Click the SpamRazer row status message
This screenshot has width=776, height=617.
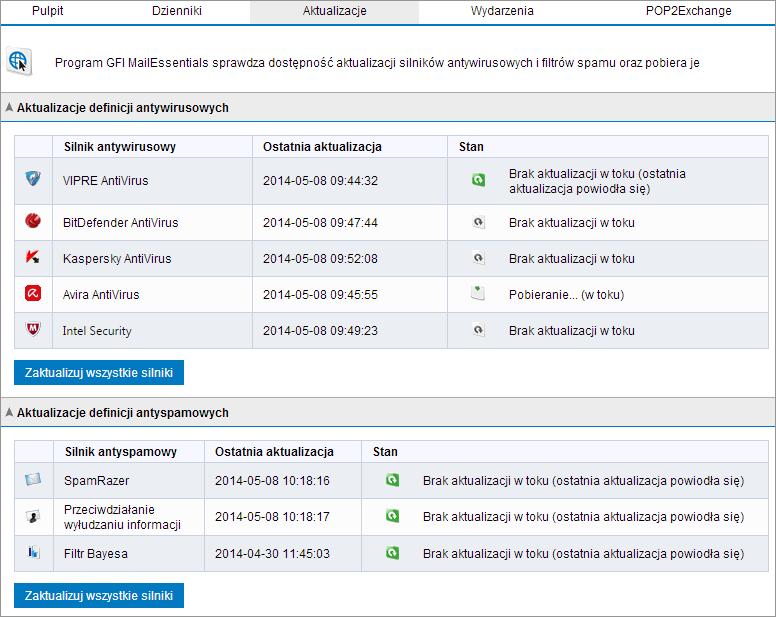click(583, 481)
